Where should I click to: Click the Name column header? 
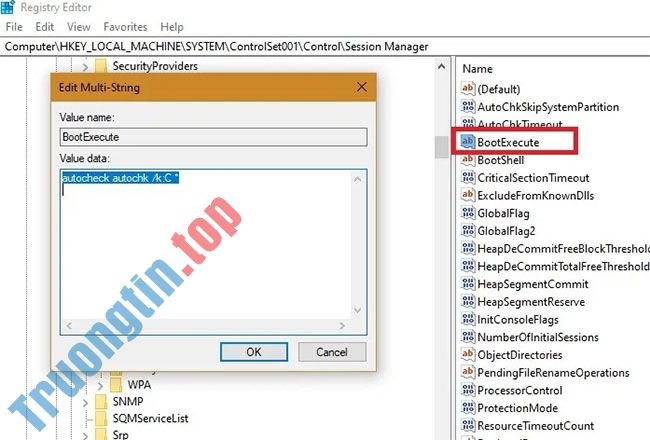pos(477,69)
